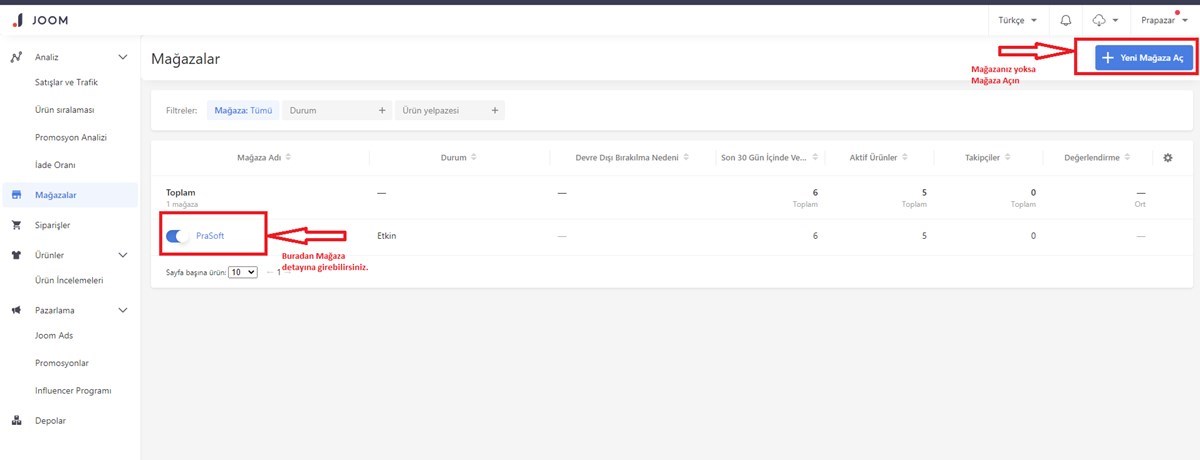Collapse the Ürünler section chevron
The height and width of the screenshot is (460, 1200).
pyautogui.click(x=123, y=255)
